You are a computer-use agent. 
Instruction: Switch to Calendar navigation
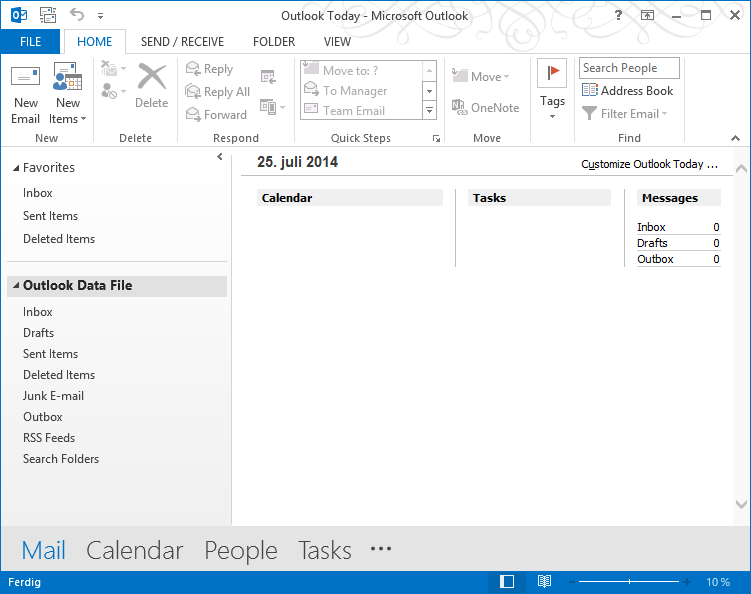click(x=135, y=550)
